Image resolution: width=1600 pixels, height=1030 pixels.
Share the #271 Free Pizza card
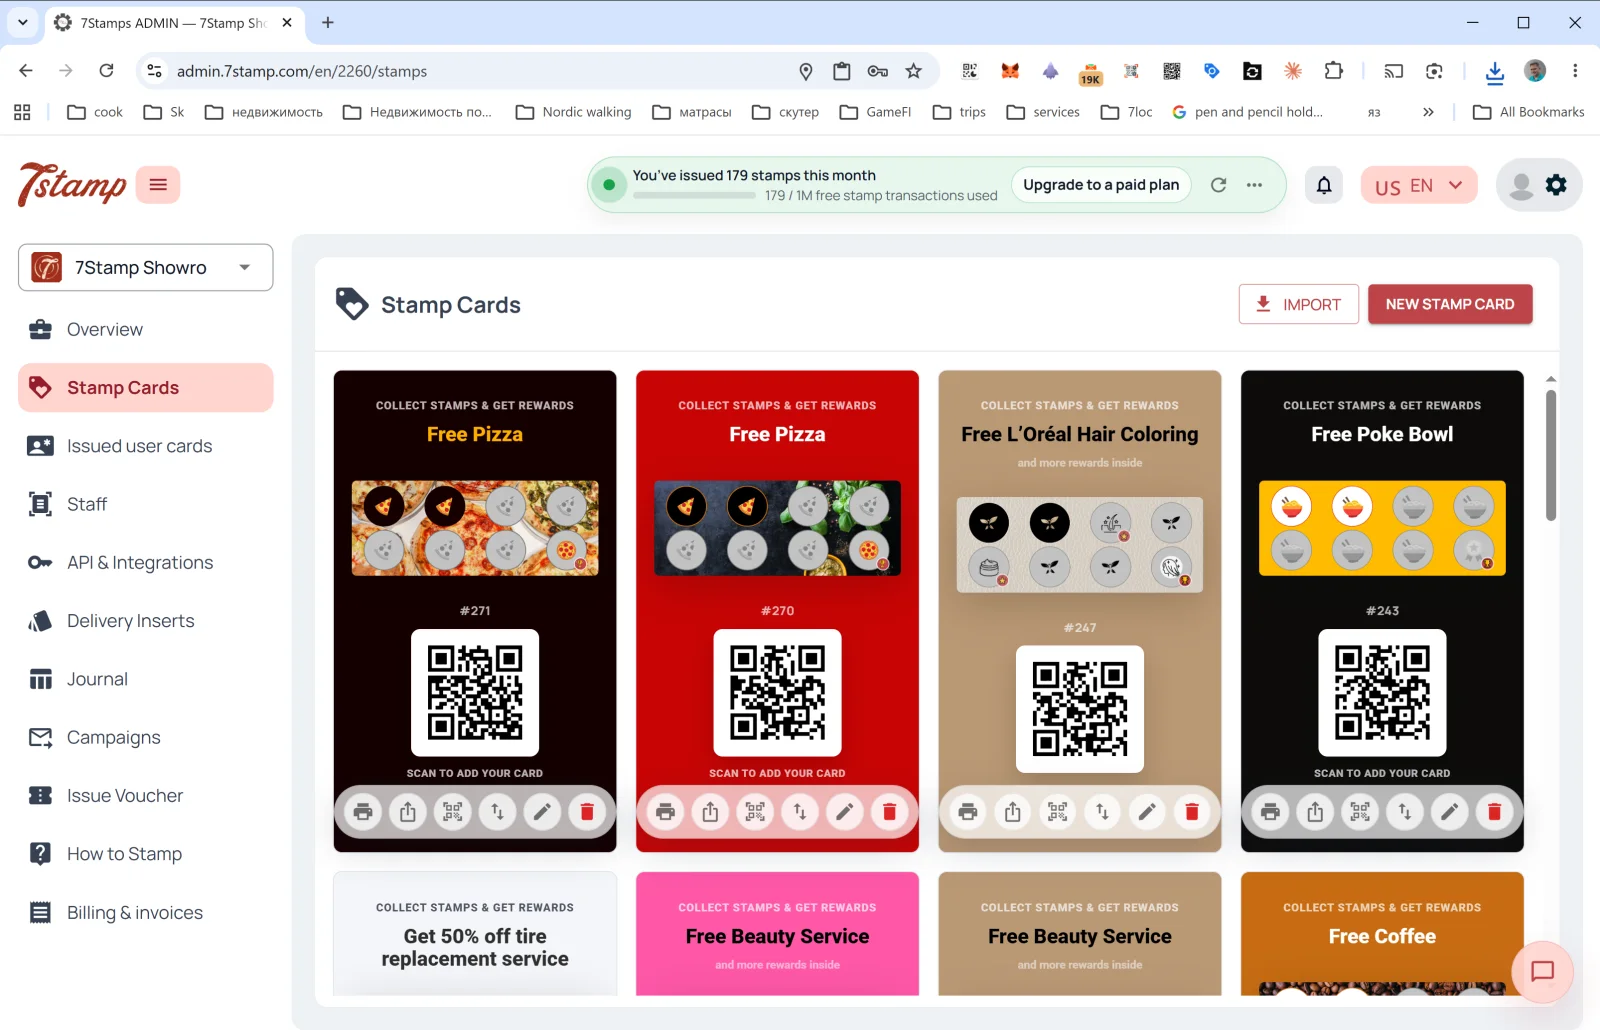click(408, 812)
